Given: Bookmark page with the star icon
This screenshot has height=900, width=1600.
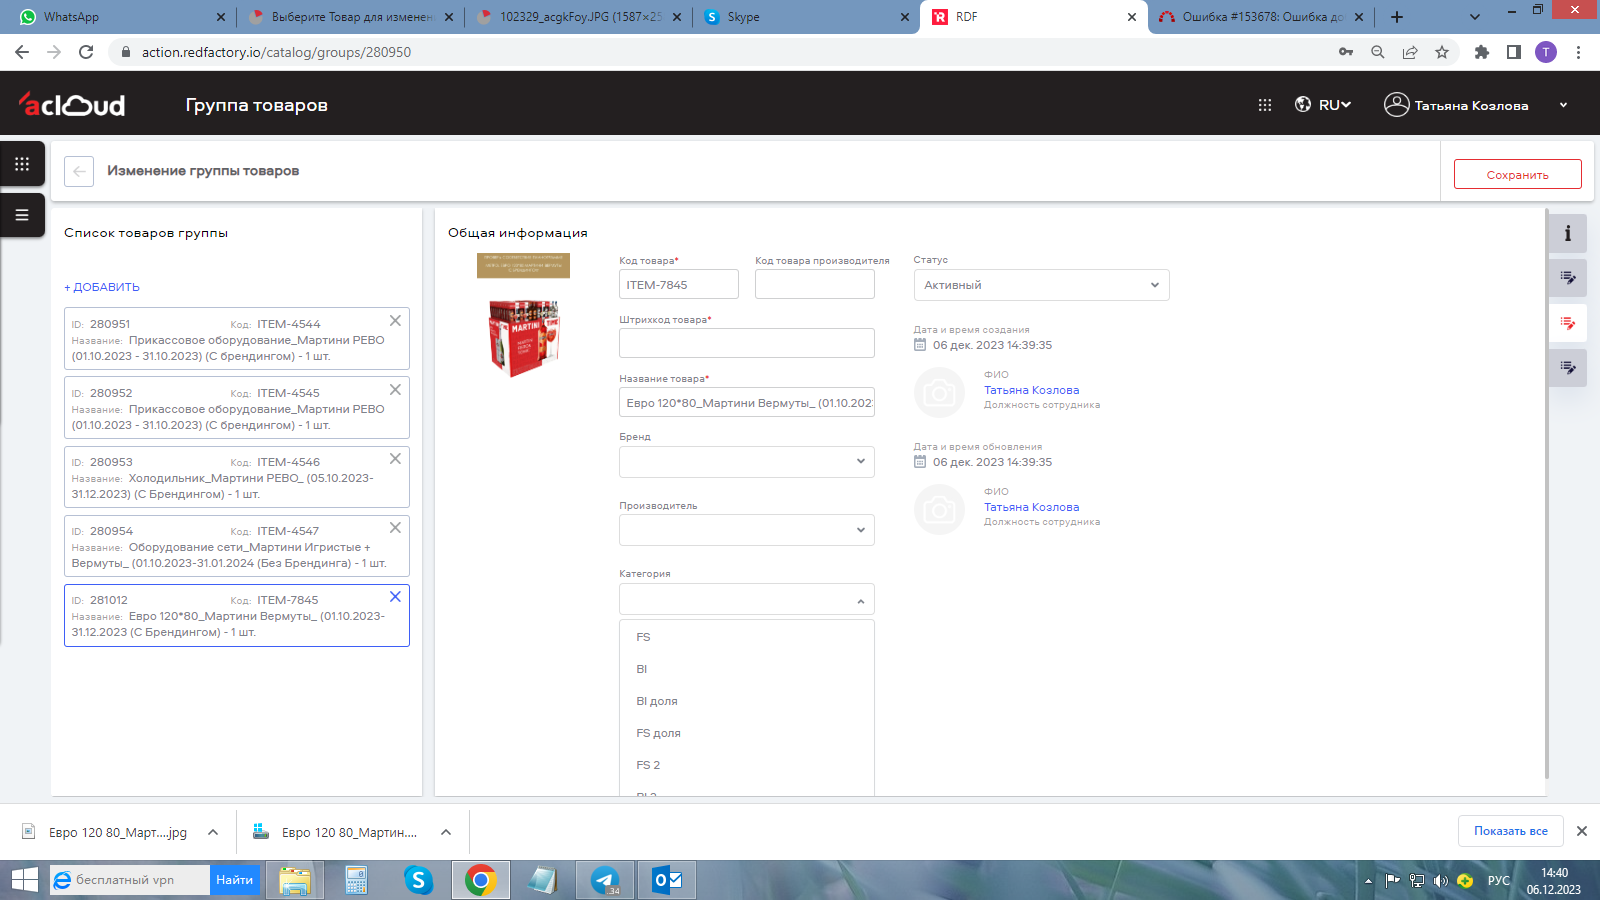Looking at the screenshot, I should (x=1442, y=52).
